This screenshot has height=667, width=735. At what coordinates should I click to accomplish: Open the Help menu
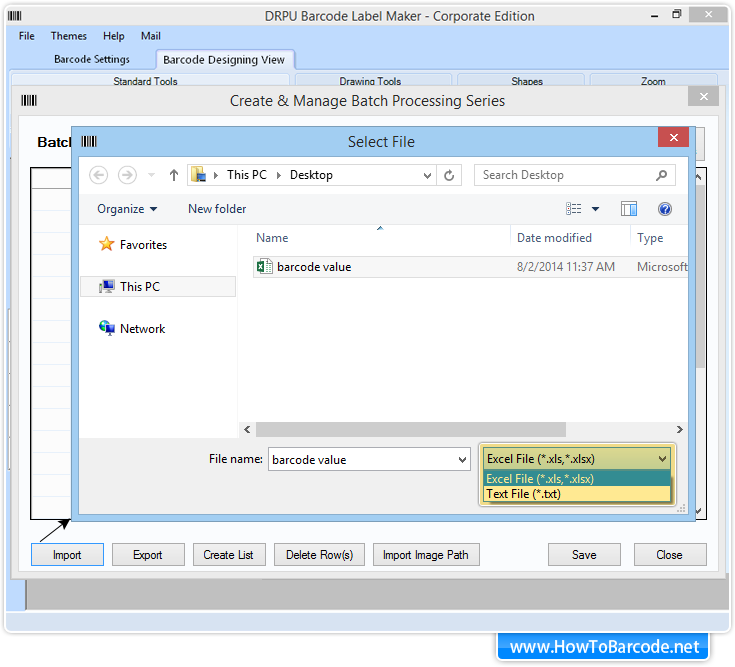coord(113,36)
